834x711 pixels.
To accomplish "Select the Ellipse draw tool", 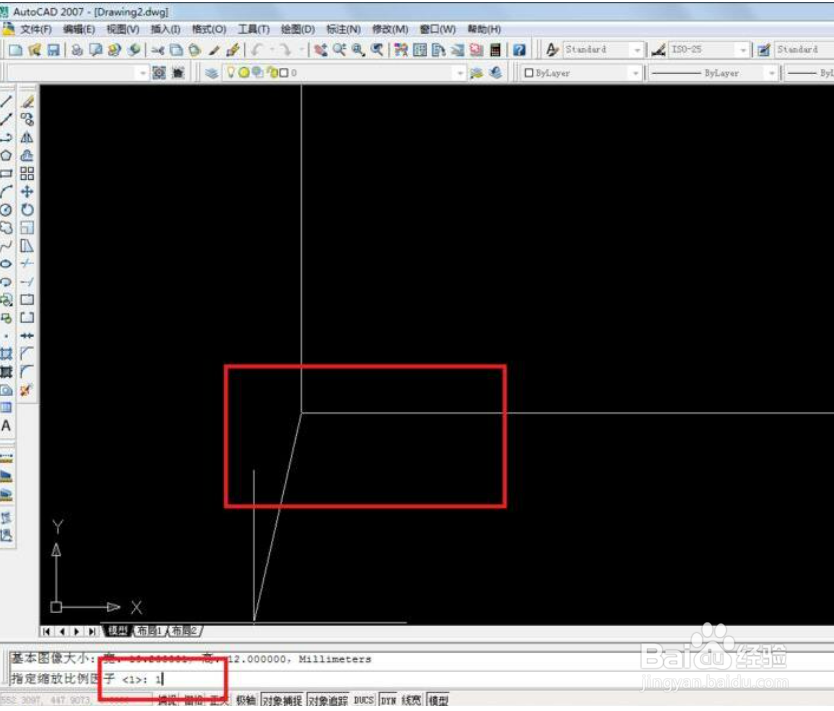I will [6, 264].
